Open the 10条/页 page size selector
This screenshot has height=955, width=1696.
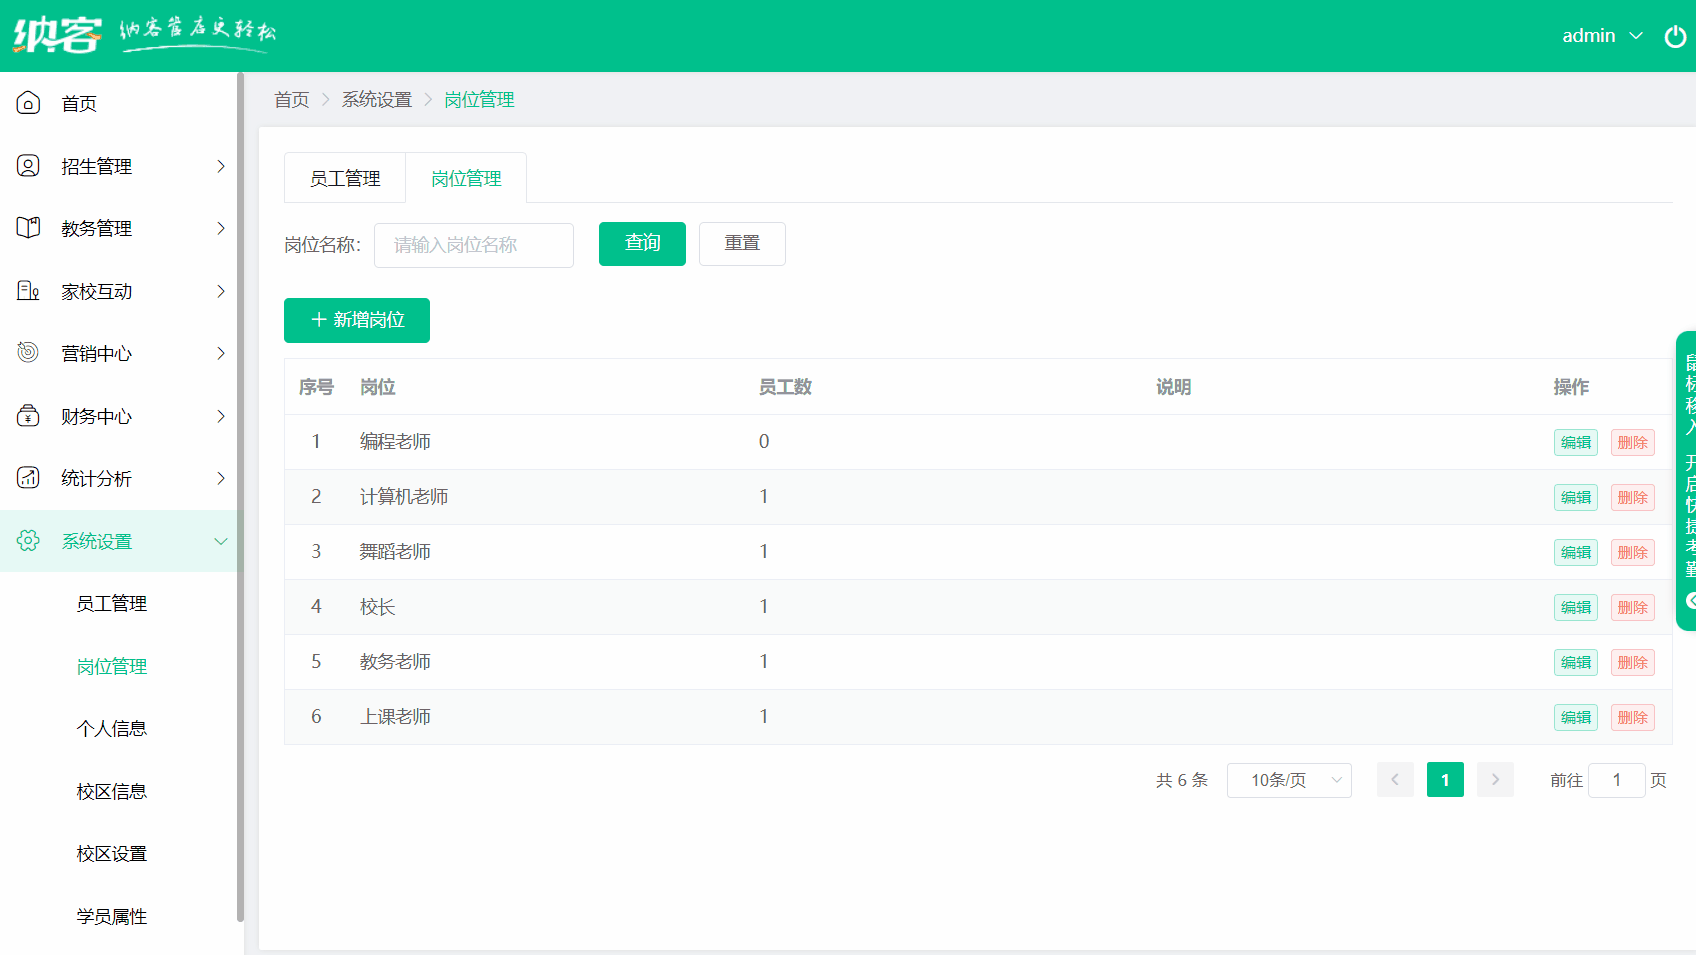click(1289, 780)
